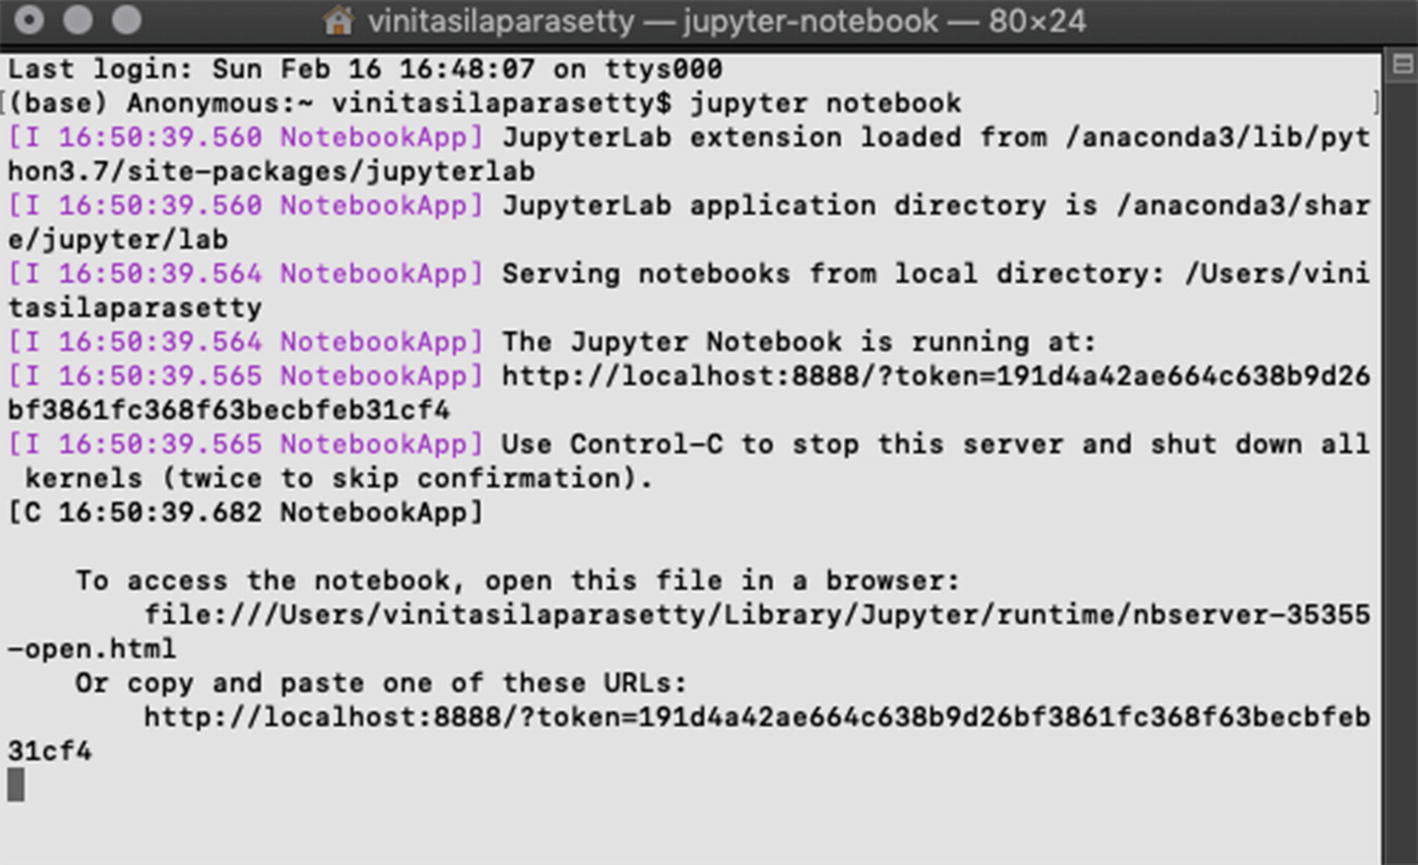Click '-open.html' wrapped filename text
Viewport: 1418px width, 865px height.
(92, 649)
